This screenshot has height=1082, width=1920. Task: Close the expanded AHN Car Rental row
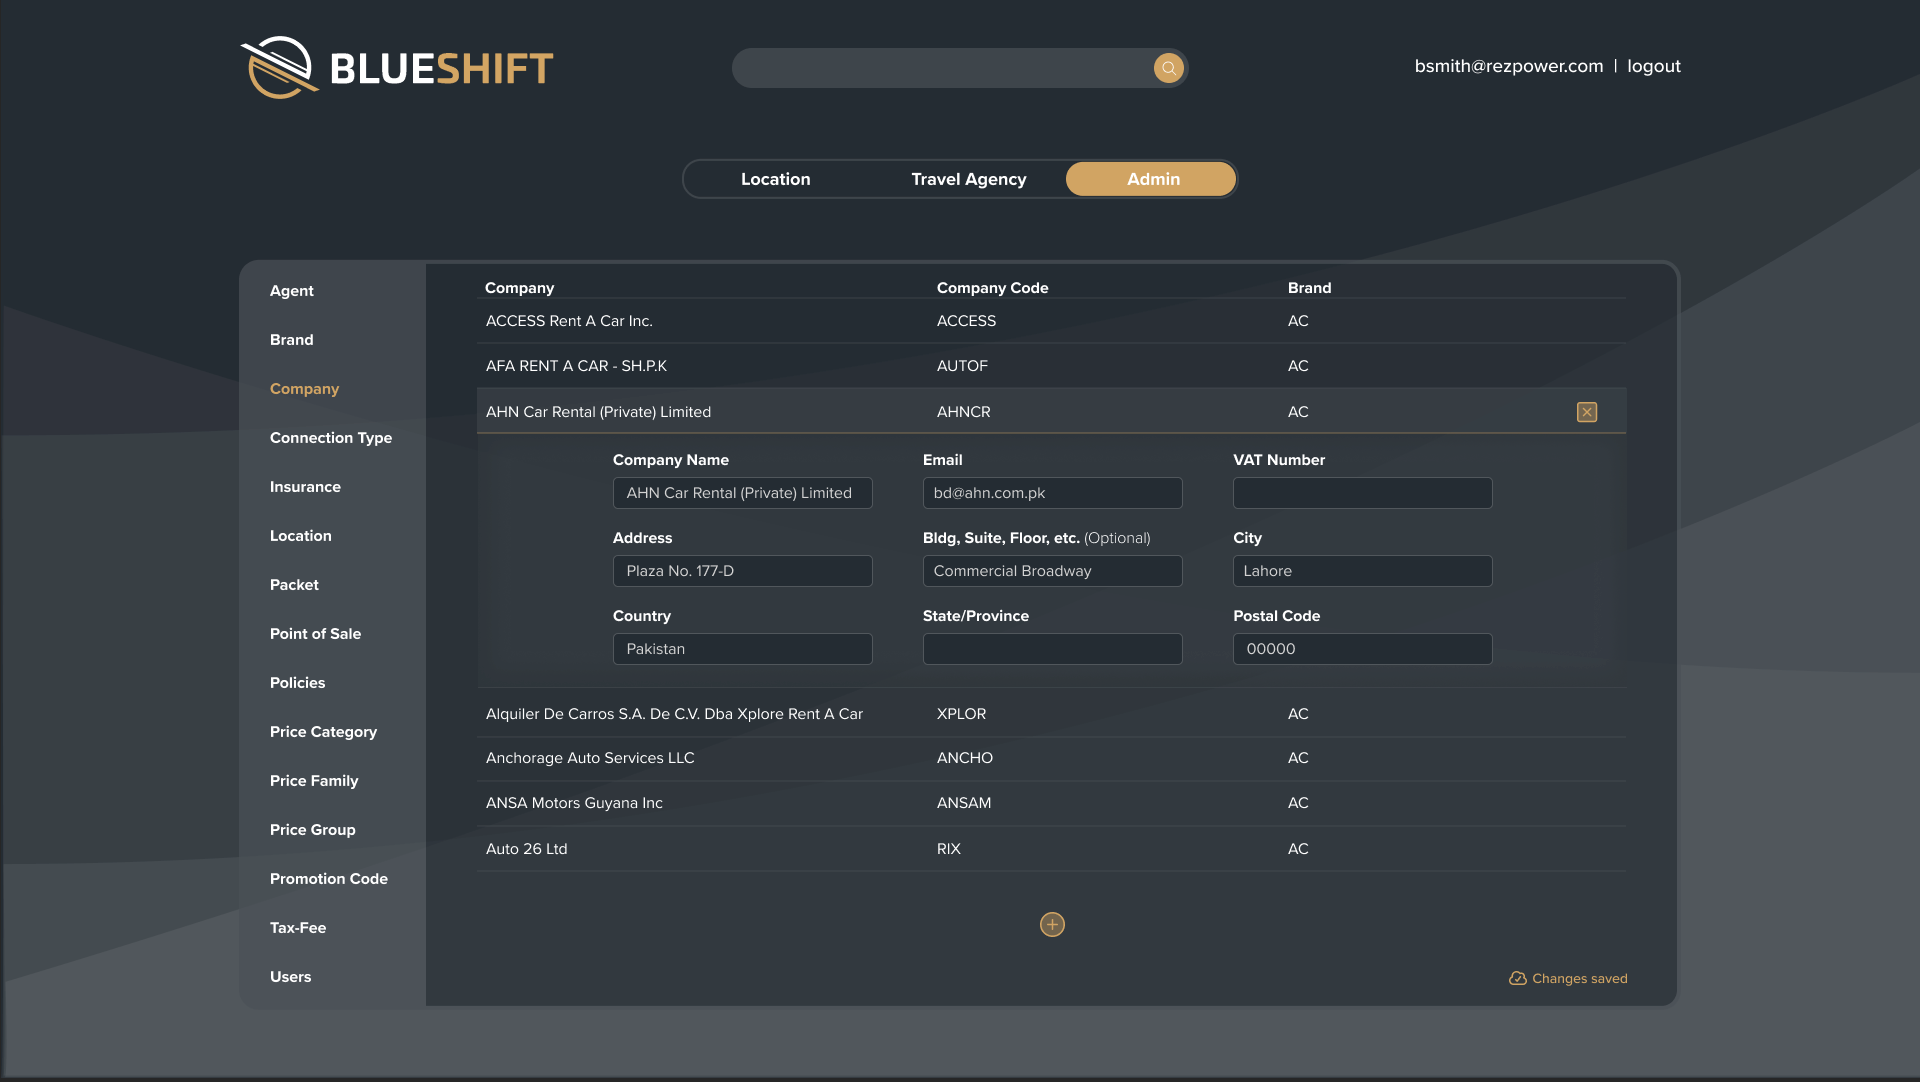pos(1586,412)
